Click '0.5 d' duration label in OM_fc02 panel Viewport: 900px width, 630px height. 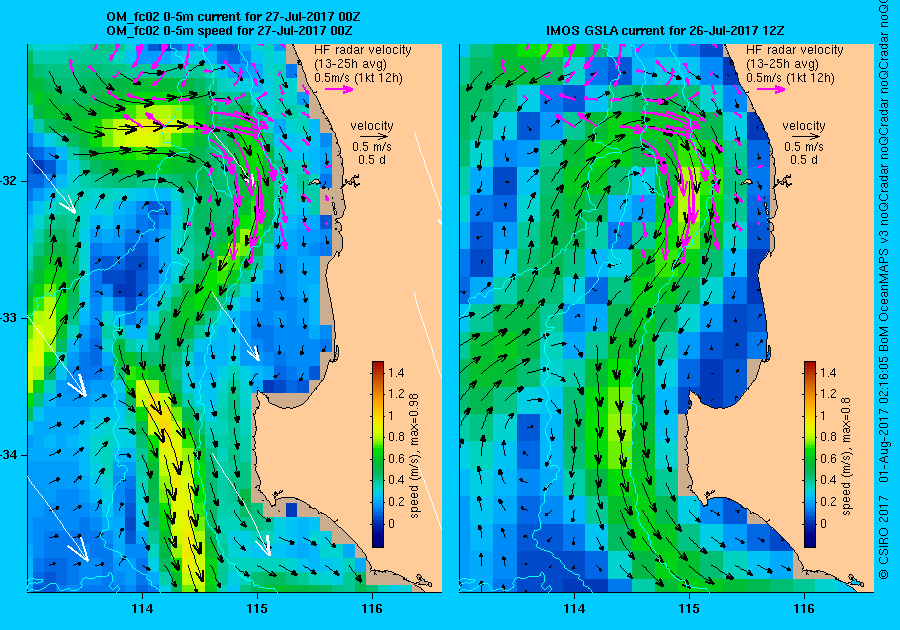(x=372, y=160)
